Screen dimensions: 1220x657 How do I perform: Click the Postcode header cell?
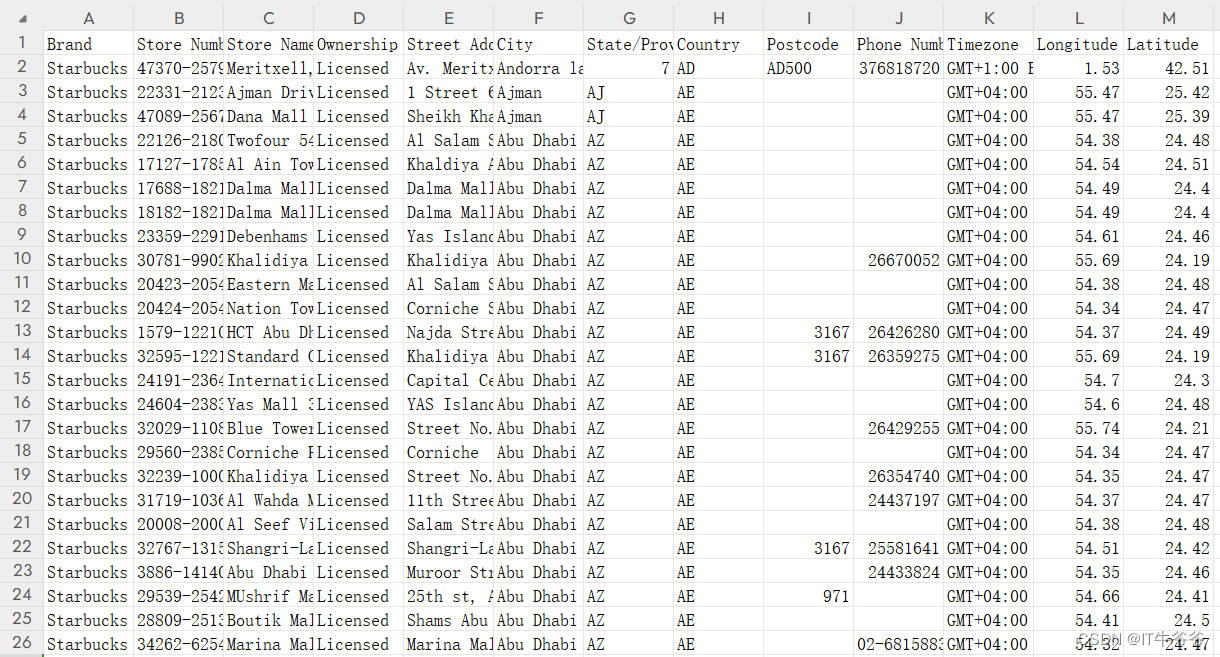tap(808, 44)
